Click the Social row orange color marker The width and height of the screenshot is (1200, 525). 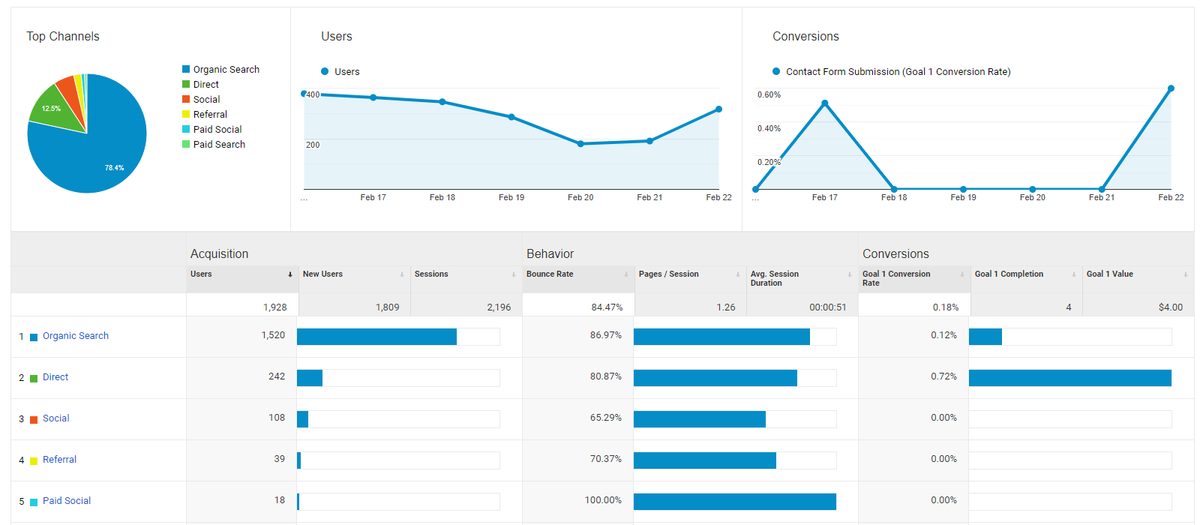33,419
